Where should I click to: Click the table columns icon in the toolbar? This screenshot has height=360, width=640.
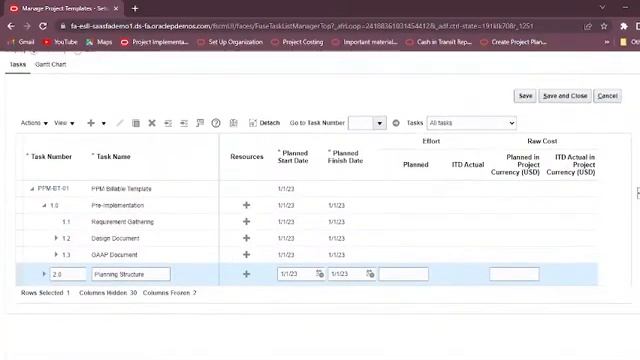coord(136,123)
